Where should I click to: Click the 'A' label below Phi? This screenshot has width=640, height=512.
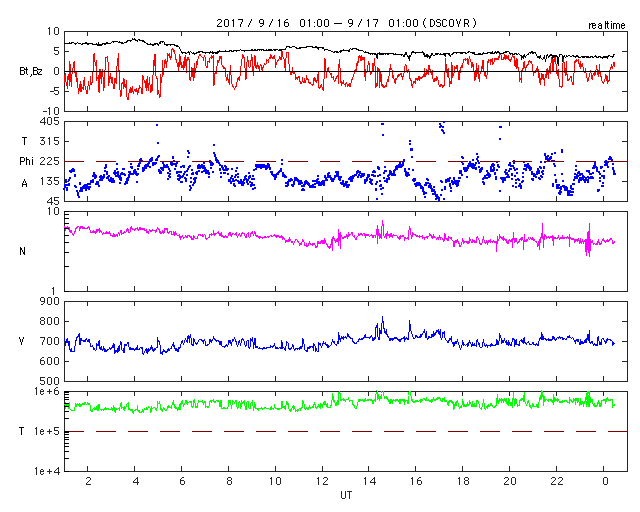pyautogui.click(x=24, y=184)
